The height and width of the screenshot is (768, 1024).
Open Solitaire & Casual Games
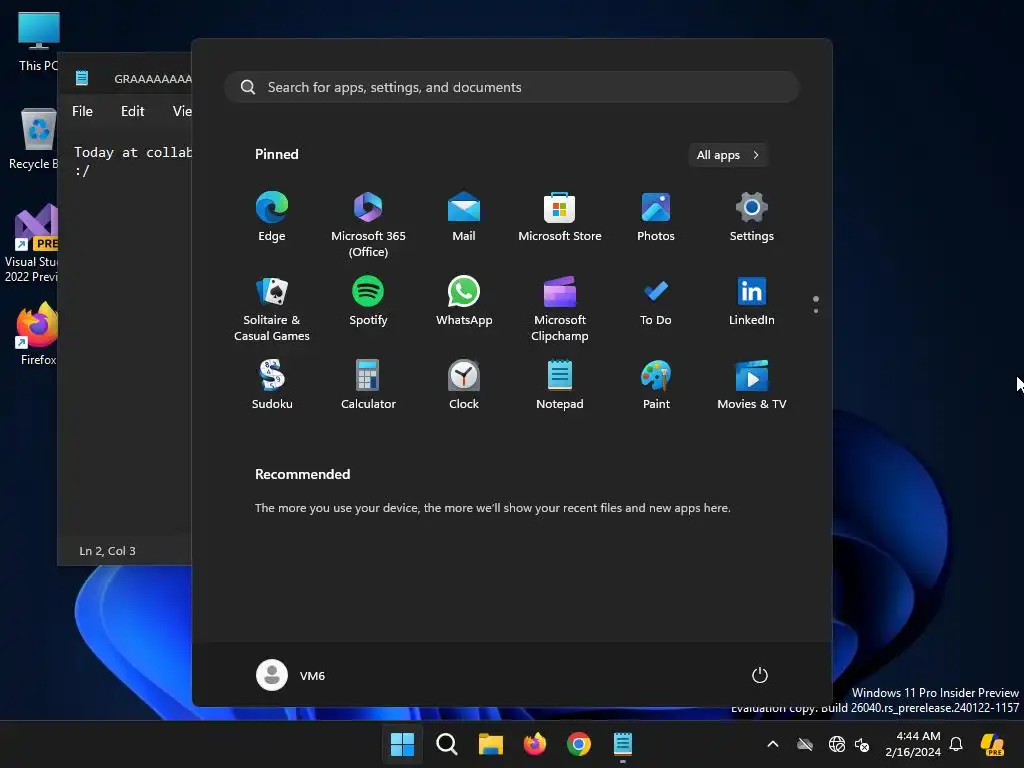click(272, 308)
